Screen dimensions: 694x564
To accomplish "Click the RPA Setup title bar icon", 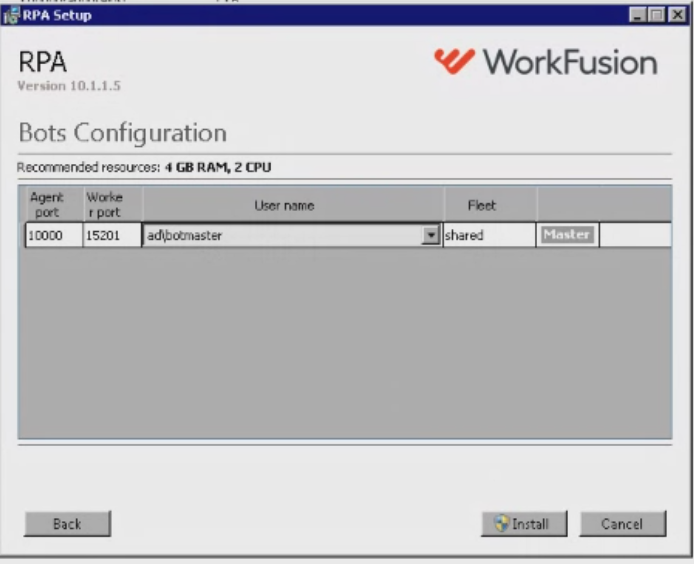I will 11,15.
